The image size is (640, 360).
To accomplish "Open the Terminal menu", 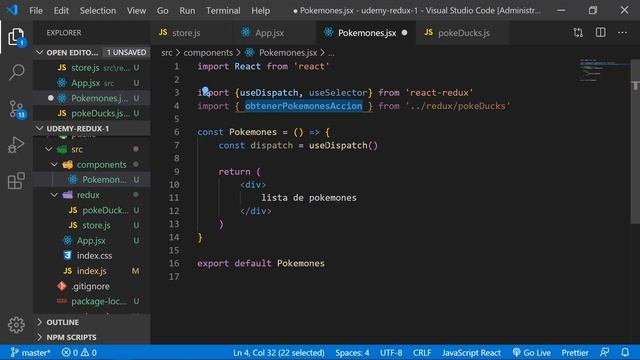I will click(x=223, y=11).
